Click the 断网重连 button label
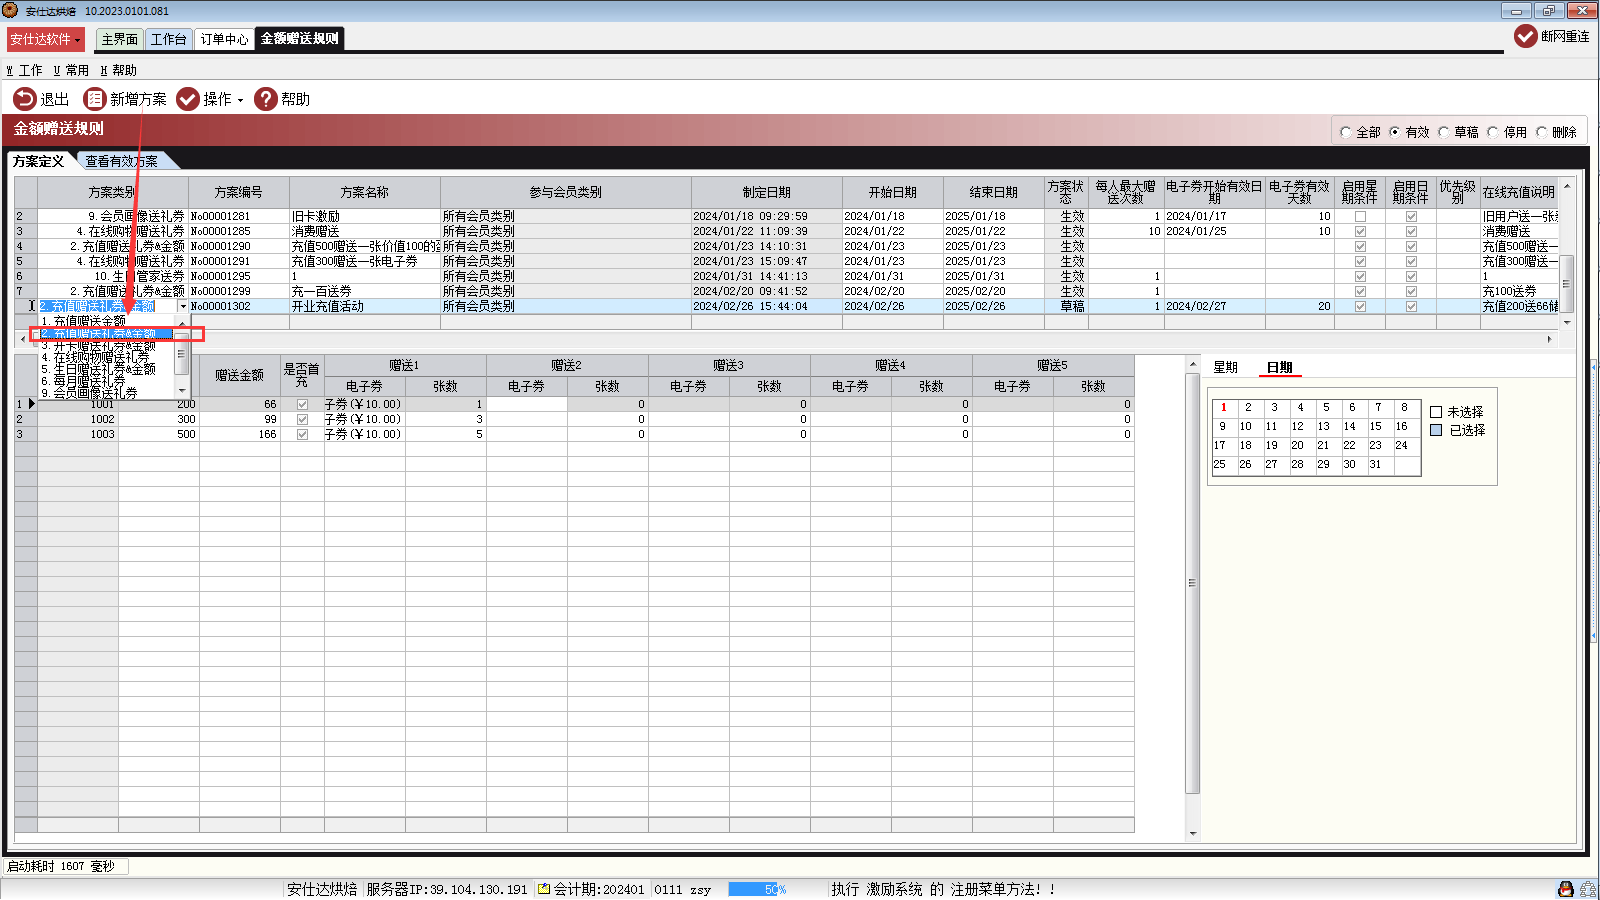 pyautogui.click(x=1565, y=36)
